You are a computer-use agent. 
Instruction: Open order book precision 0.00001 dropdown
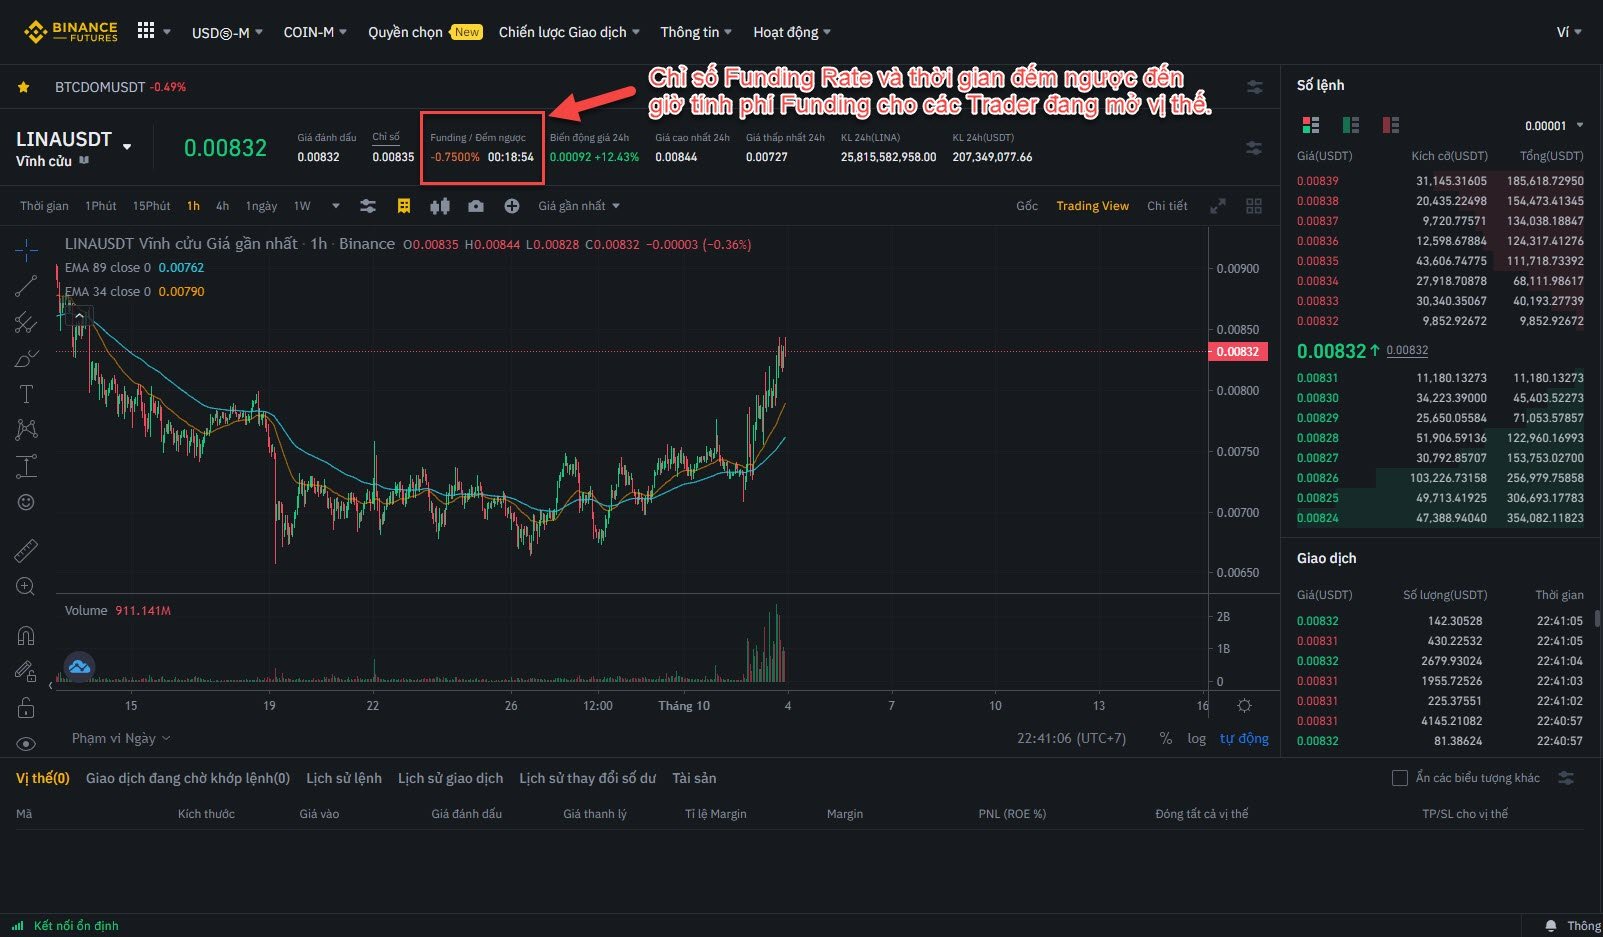[1554, 126]
